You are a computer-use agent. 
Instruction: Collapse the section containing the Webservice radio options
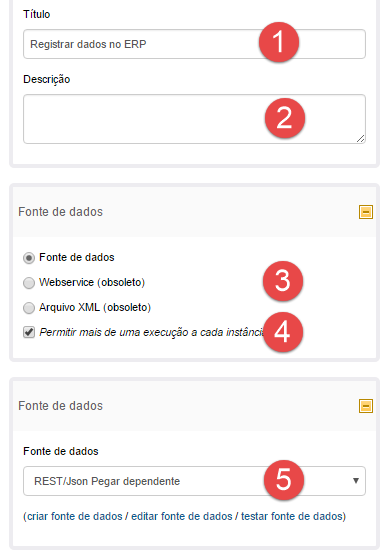click(x=366, y=212)
